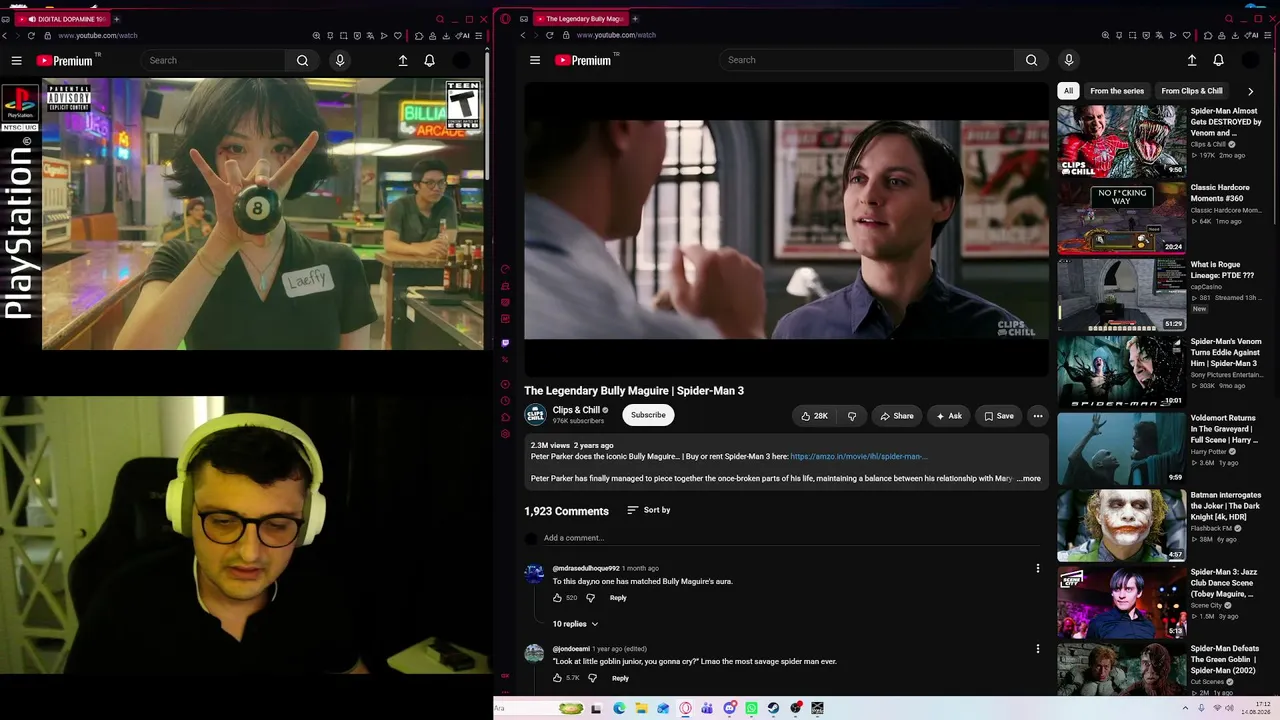Click the search field in left YouTube window
The width and height of the screenshot is (1280, 720).
pos(214,61)
